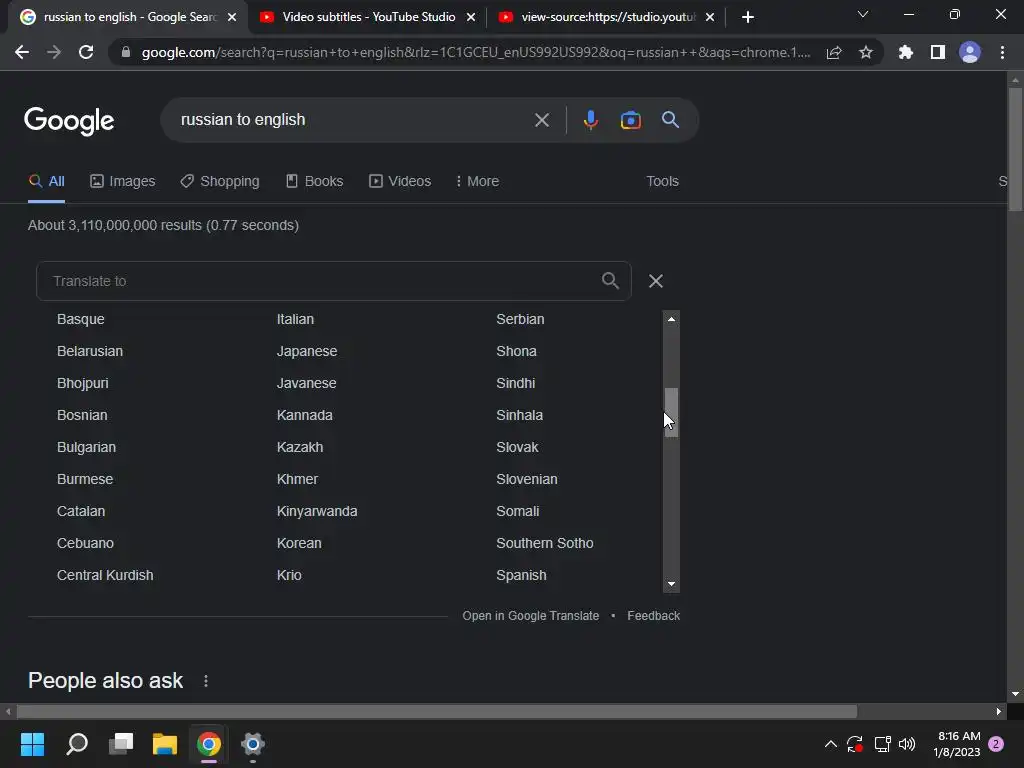The height and width of the screenshot is (768, 1024).
Task: Select the All results tab
Action: point(46,182)
